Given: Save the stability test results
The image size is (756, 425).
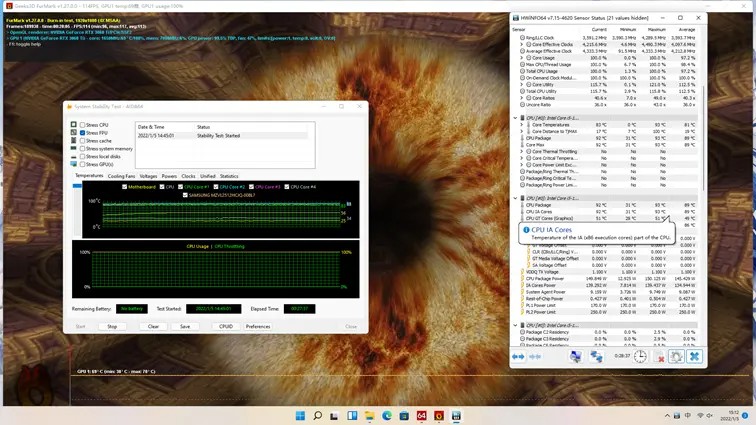Looking at the screenshot, I should 185,327.
